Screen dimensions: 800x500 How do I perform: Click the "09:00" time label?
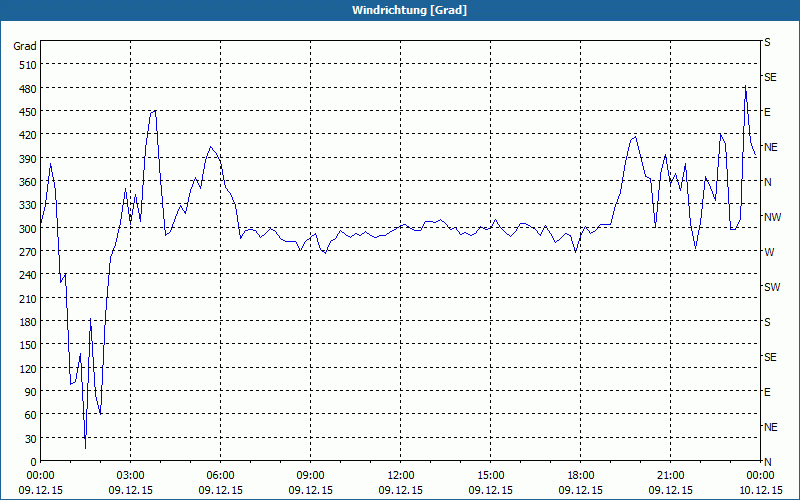tap(310, 476)
